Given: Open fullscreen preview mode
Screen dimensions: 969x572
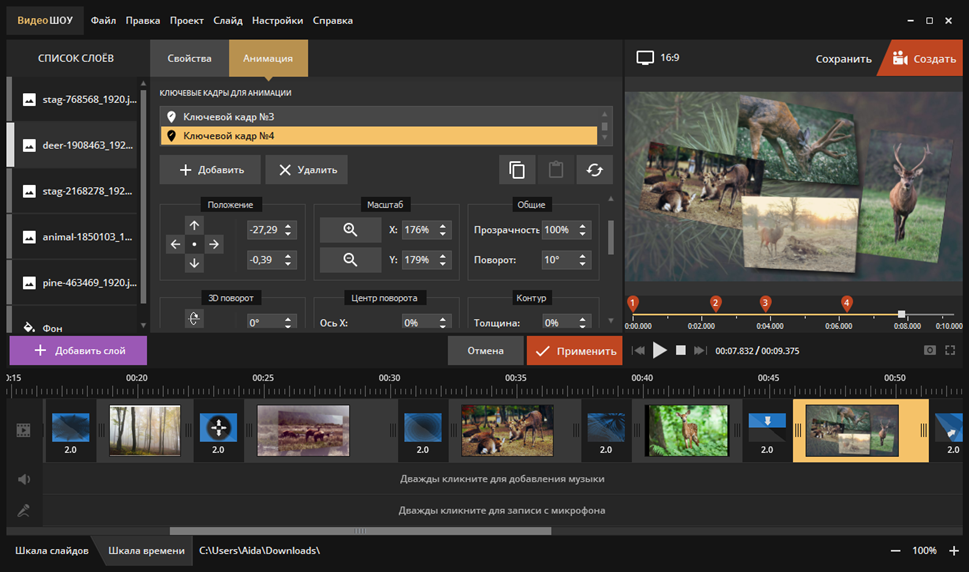Looking at the screenshot, I should 950,350.
